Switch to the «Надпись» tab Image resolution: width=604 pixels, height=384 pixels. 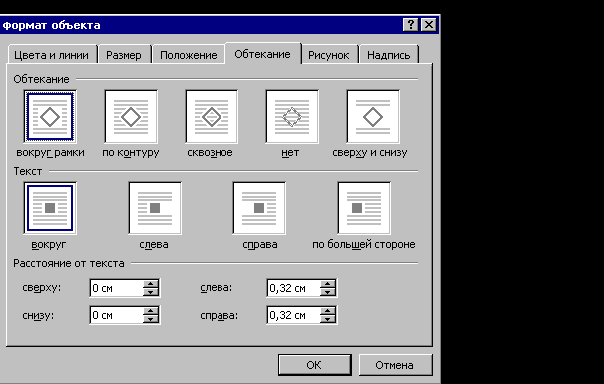tap(388, 55)
